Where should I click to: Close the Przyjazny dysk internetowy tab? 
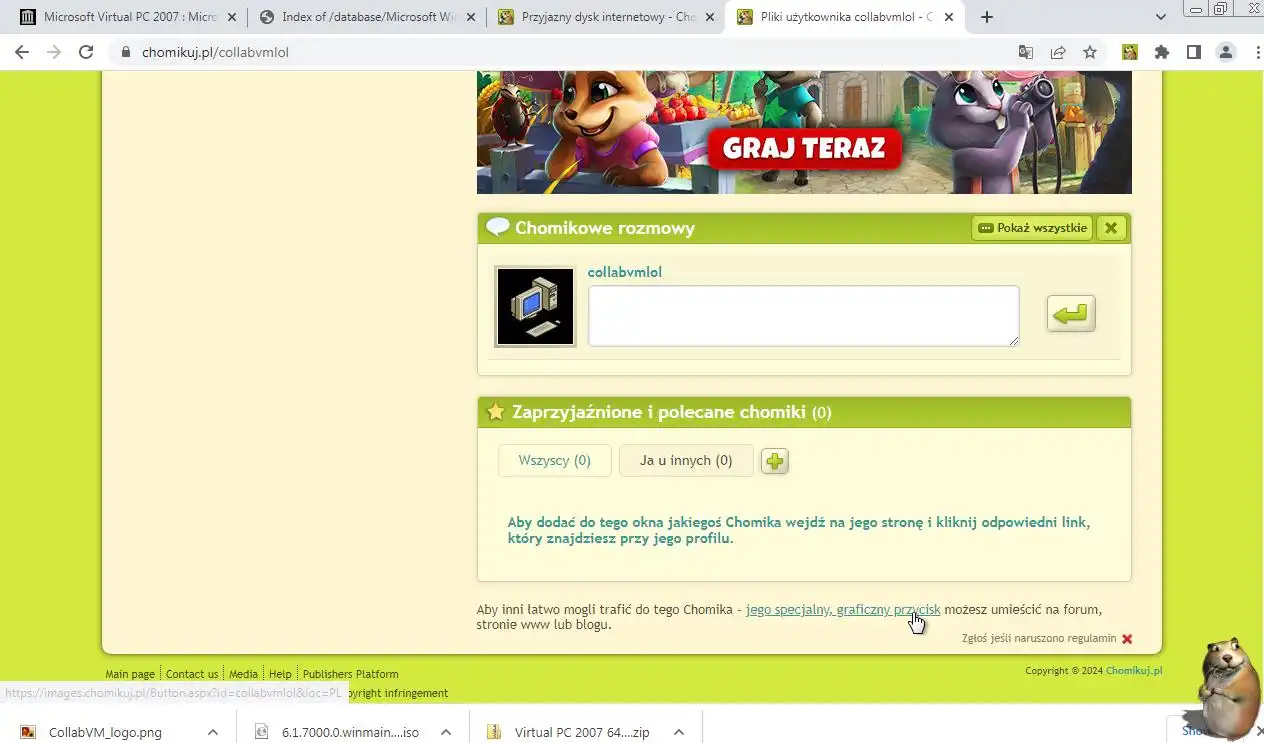tap(710, 17)
